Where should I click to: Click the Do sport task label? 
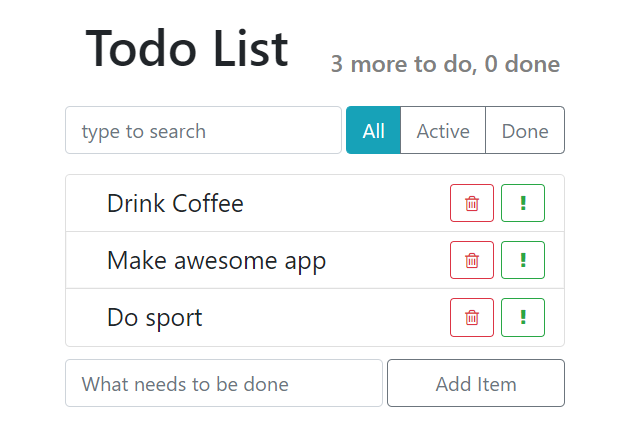pos(155,318)
